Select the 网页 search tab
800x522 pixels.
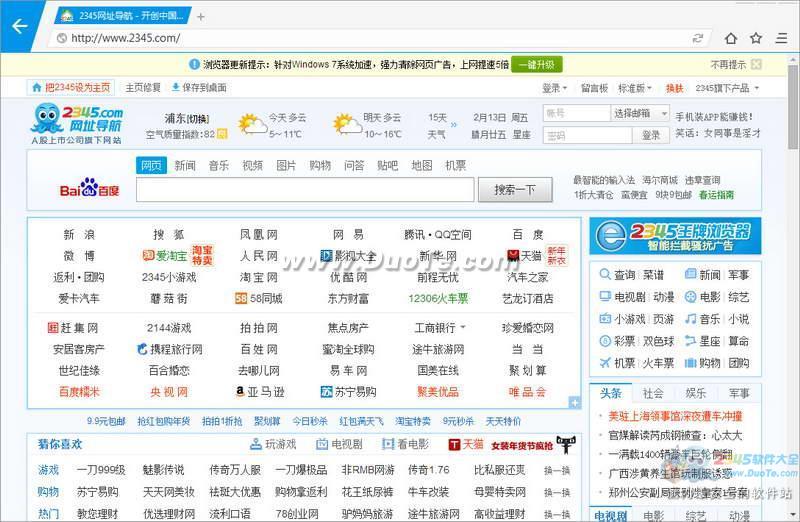coord(151,165)
